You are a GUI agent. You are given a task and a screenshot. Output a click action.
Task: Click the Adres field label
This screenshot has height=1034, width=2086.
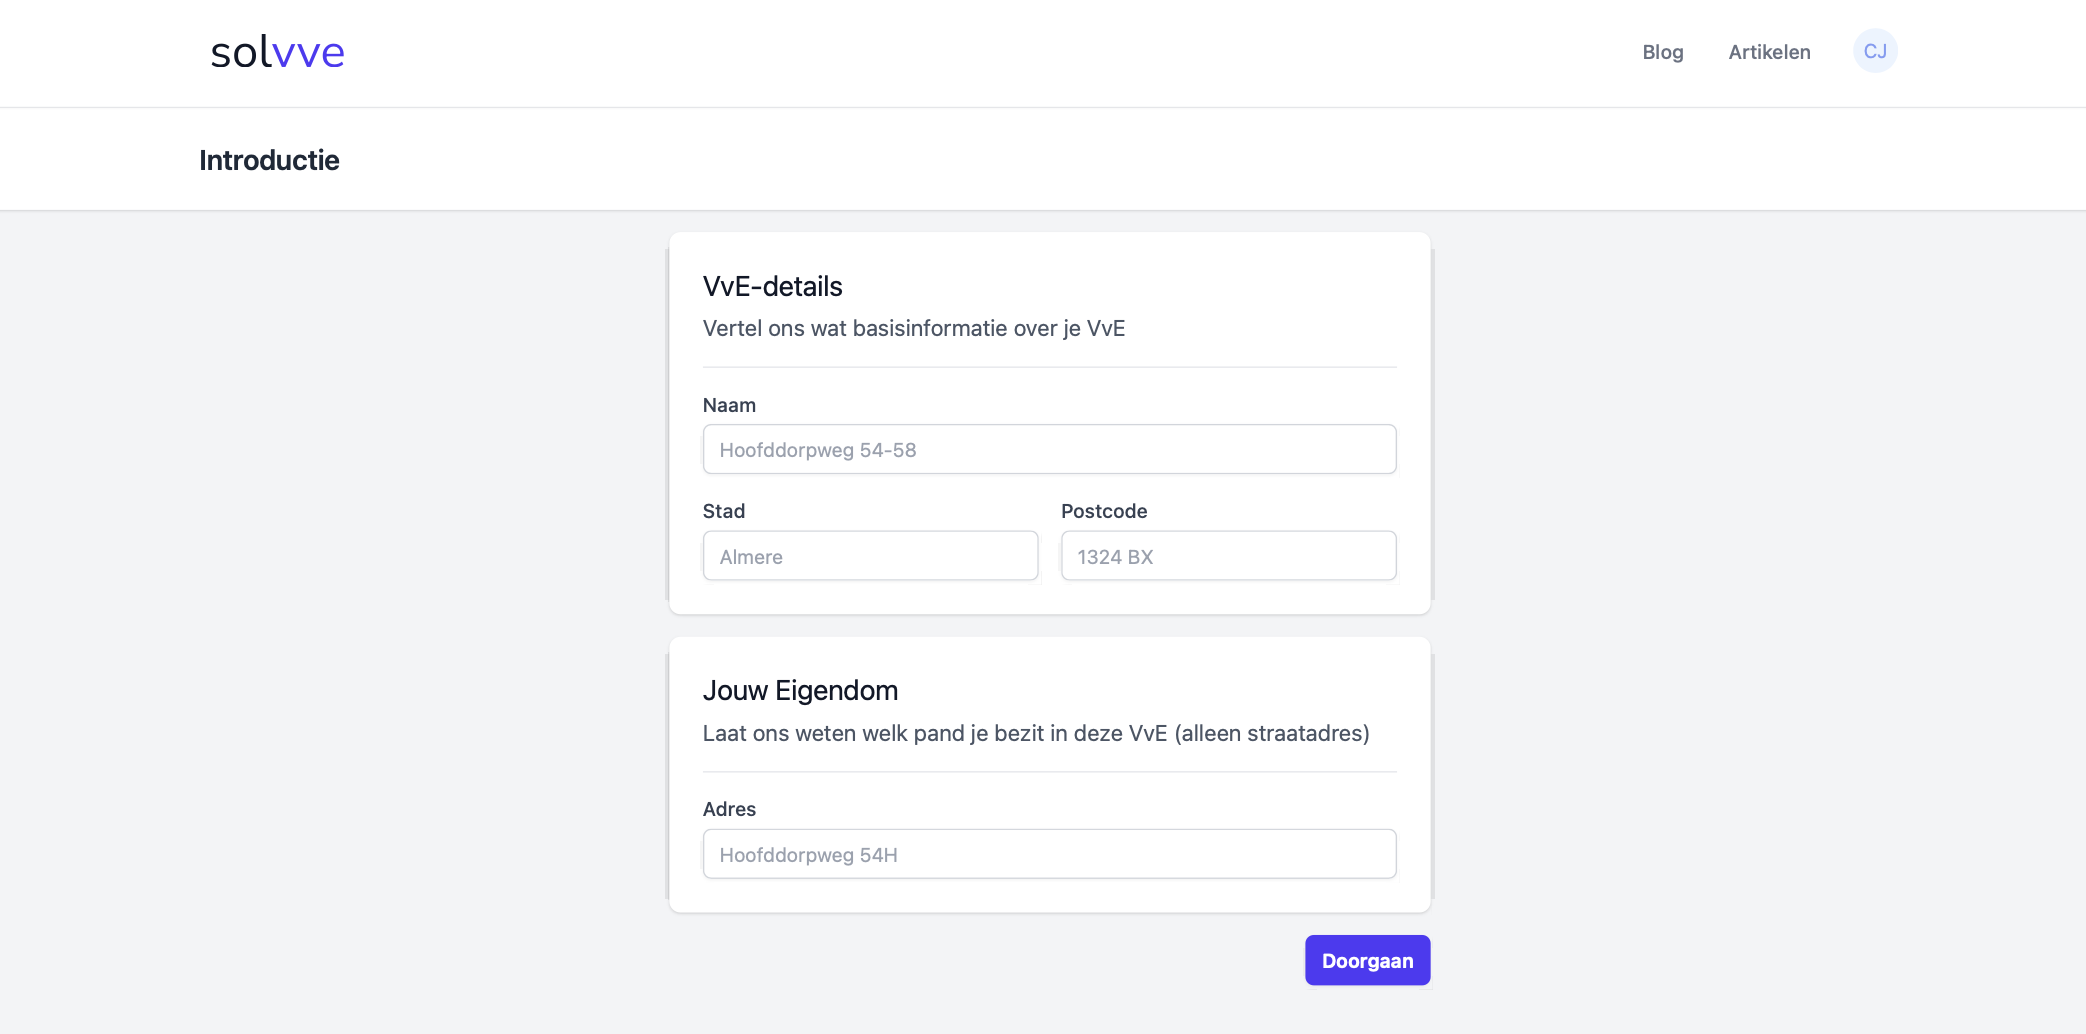[729, 809]
